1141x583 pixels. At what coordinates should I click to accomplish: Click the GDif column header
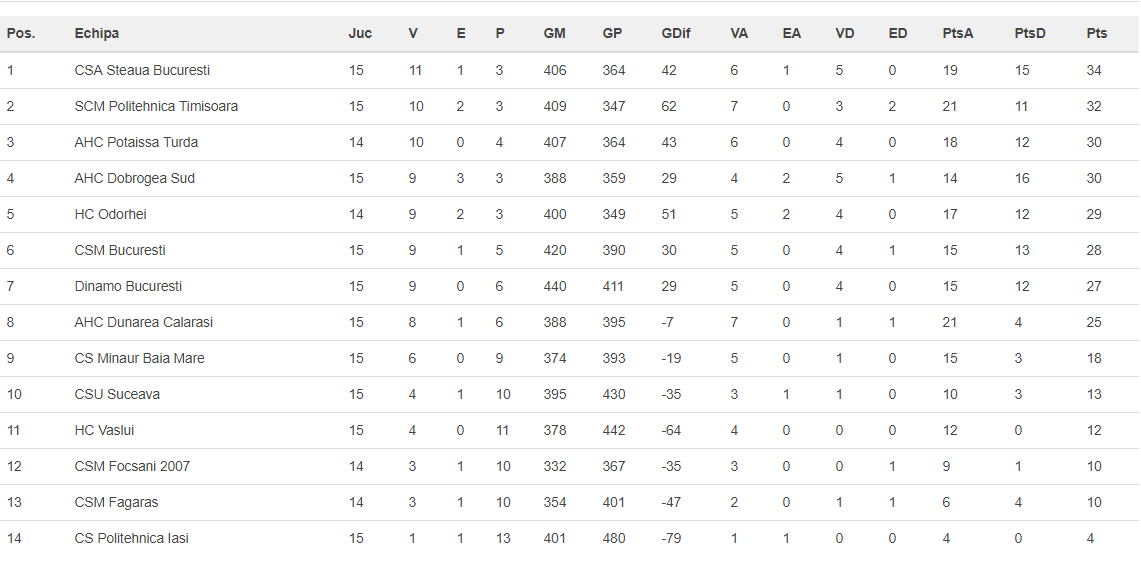click(673, 33)
